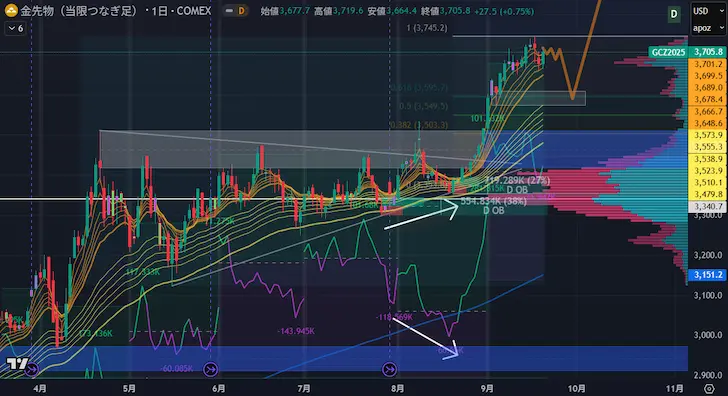Click the orange 3,666.7 price label

(x=708, y=111)
